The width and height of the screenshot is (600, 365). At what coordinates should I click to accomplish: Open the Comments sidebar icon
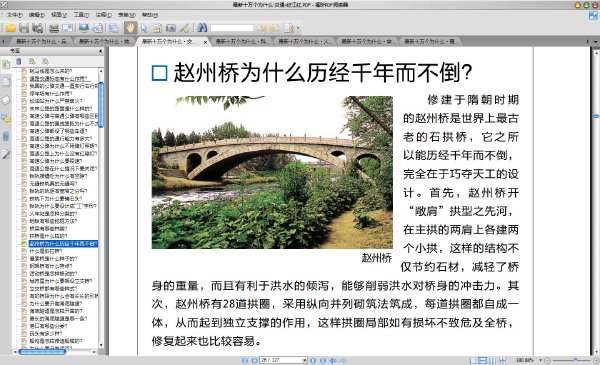tap(6, 118)
